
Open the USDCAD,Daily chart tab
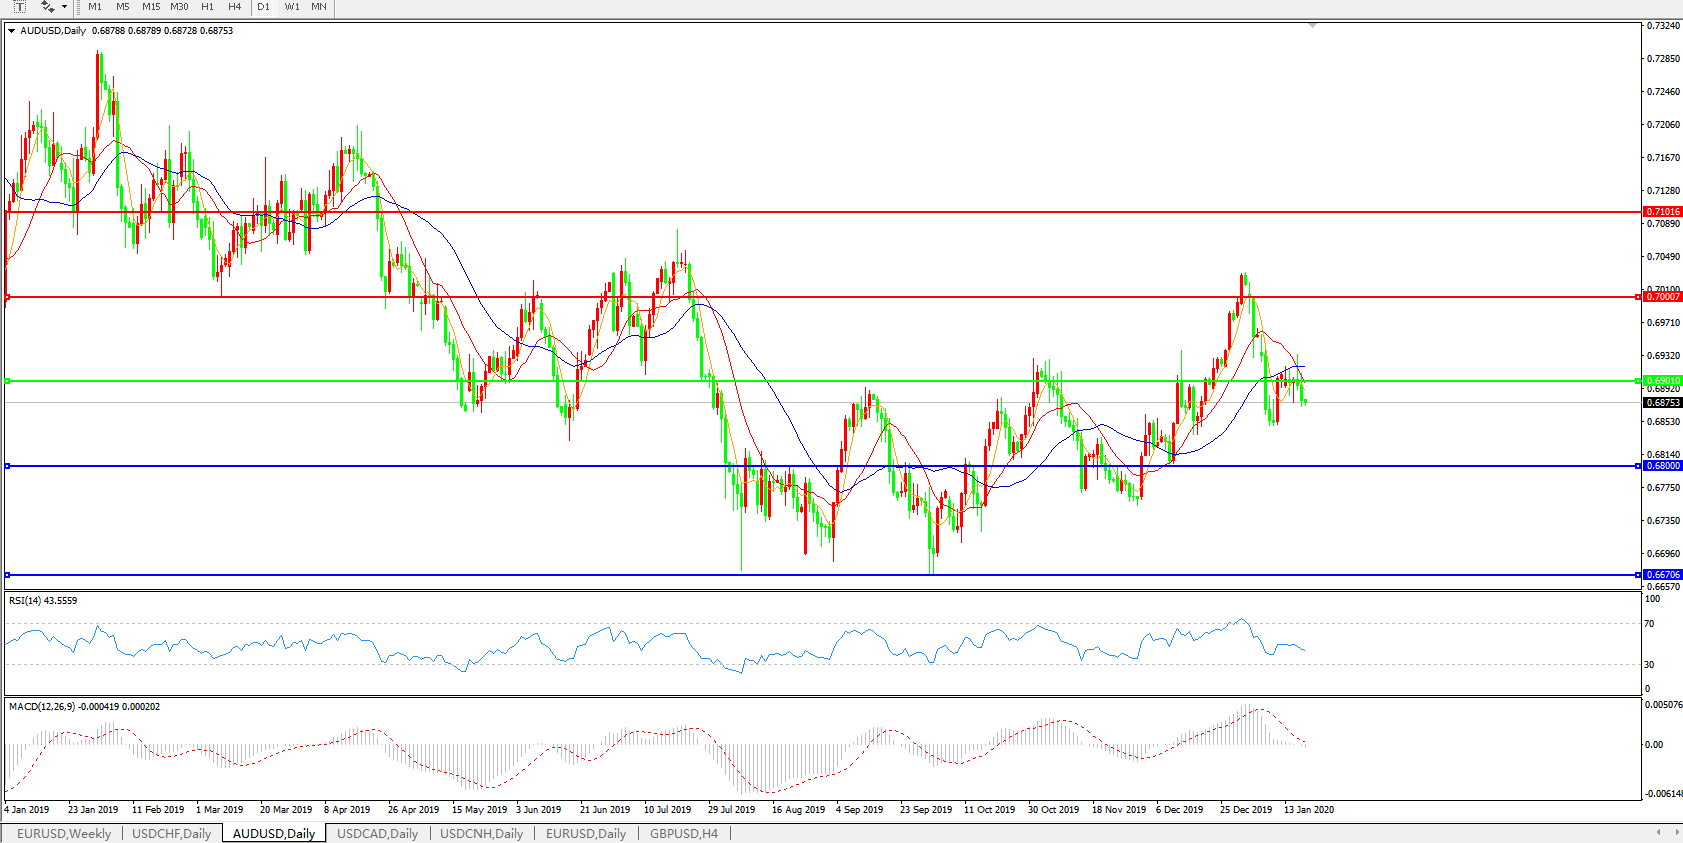coord(377,833)
